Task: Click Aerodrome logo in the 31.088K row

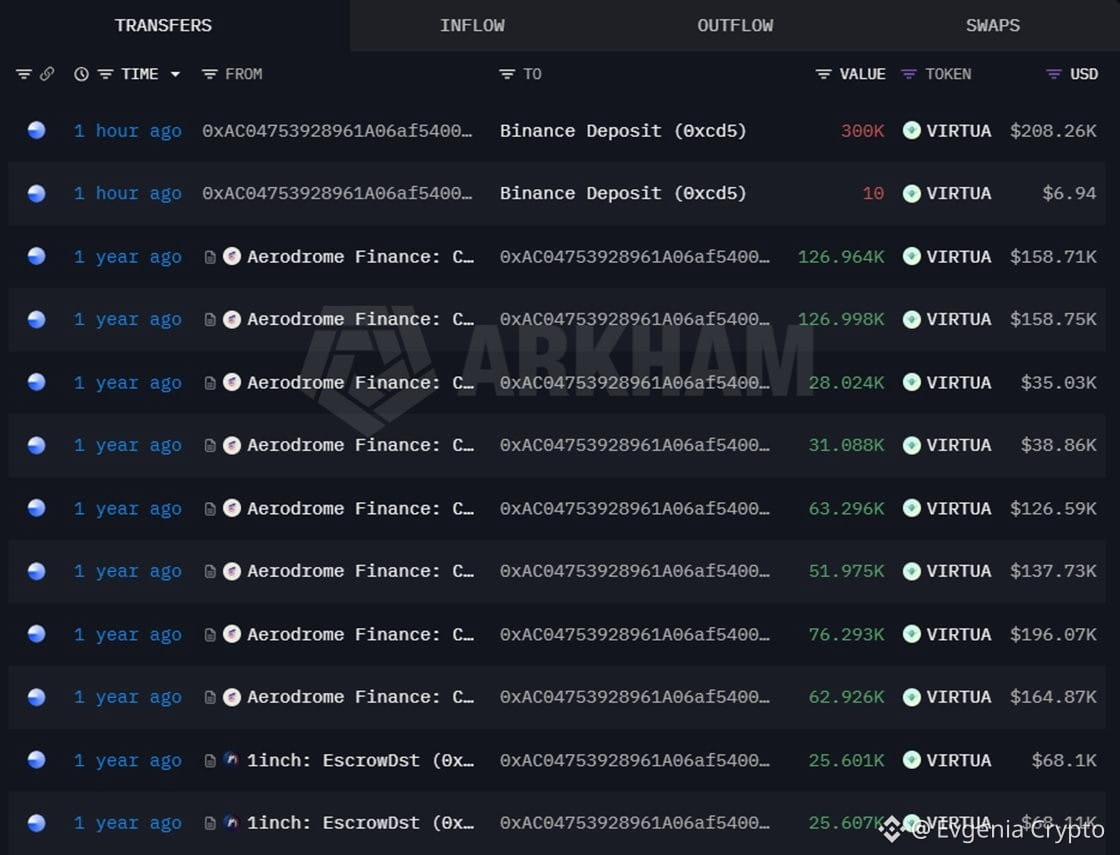Action: coord(232,445)
